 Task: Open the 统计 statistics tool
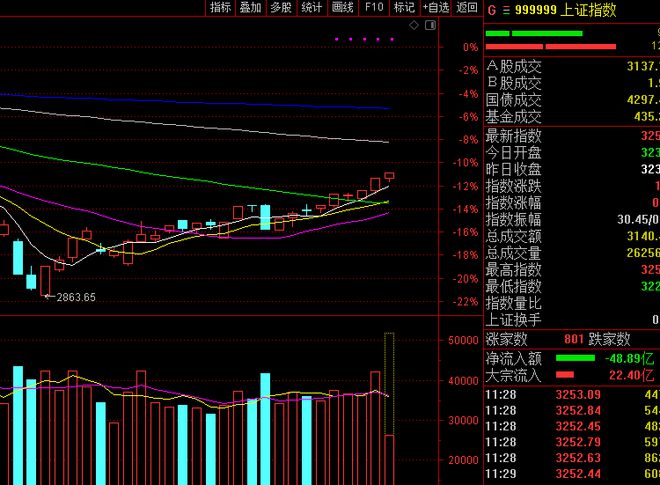pos(311,7)
